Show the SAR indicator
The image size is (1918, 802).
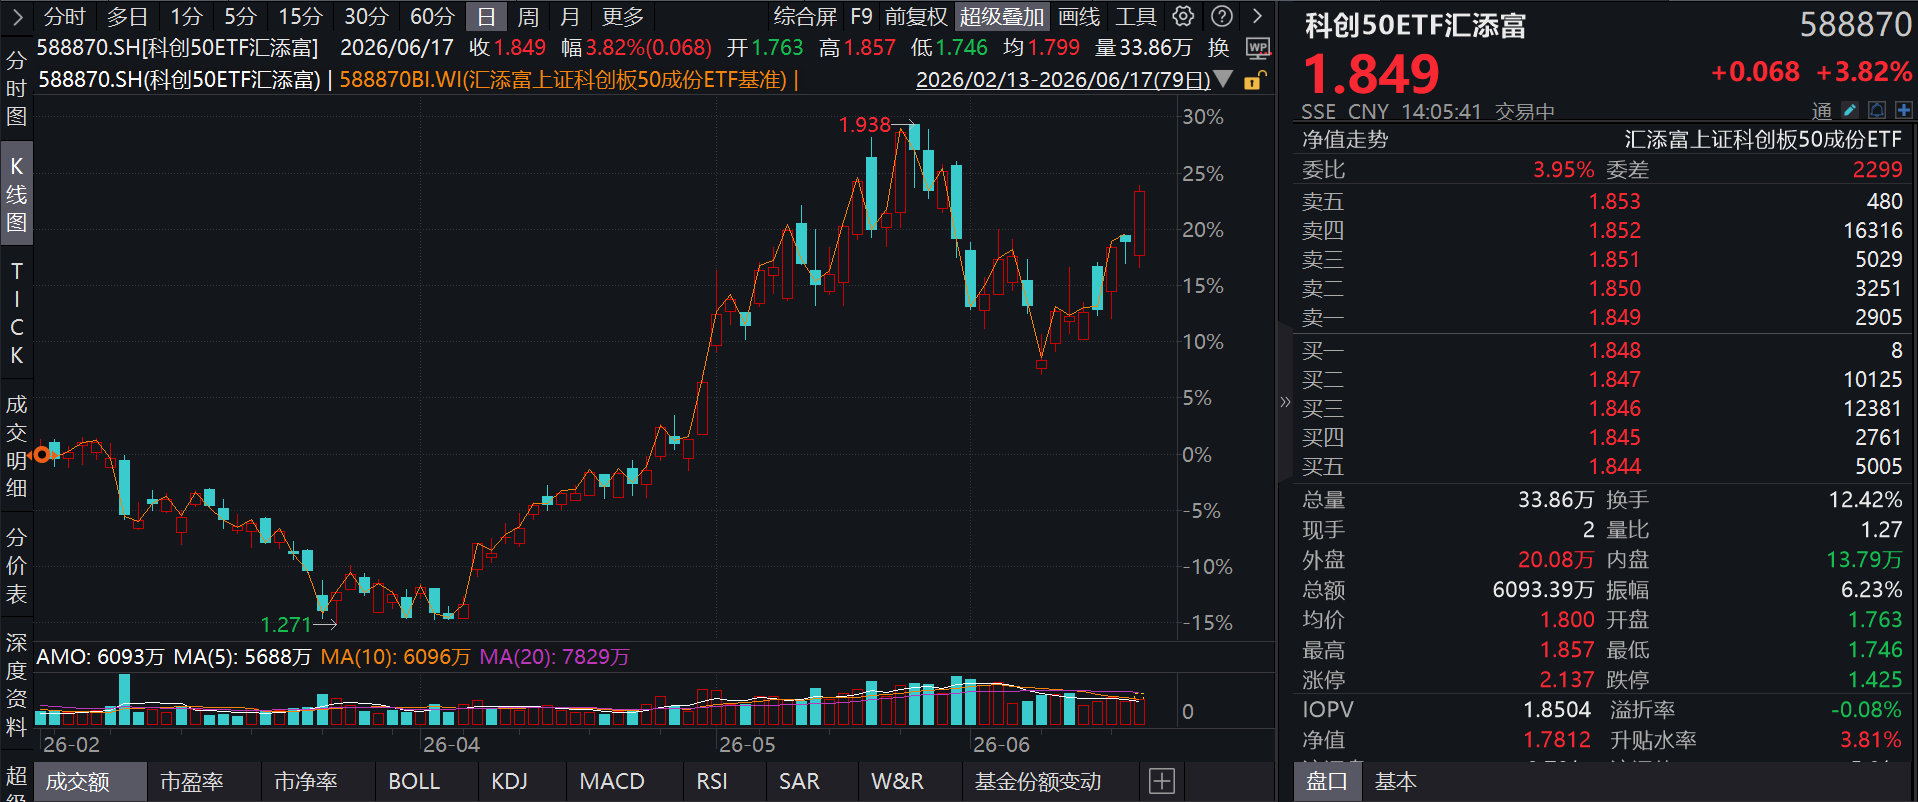799,782
